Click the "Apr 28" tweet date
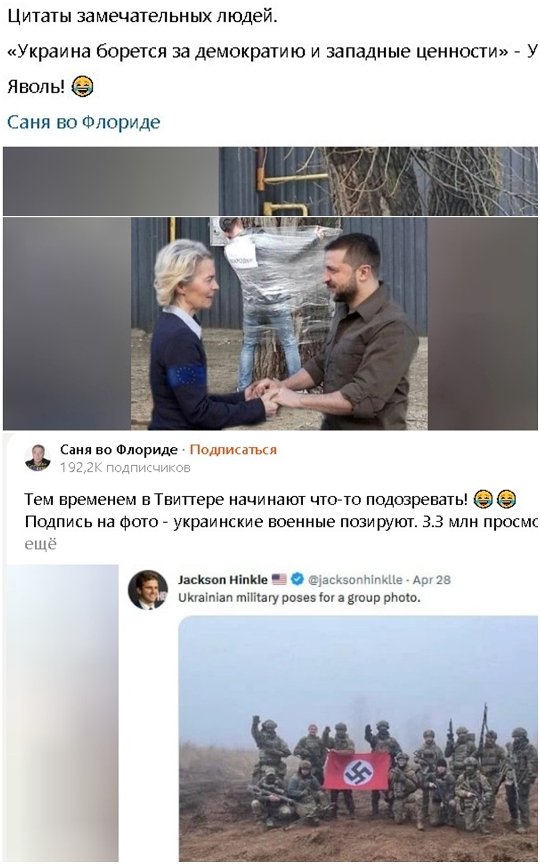This screenshot has height=864, width=540. (x=431, y=580)
